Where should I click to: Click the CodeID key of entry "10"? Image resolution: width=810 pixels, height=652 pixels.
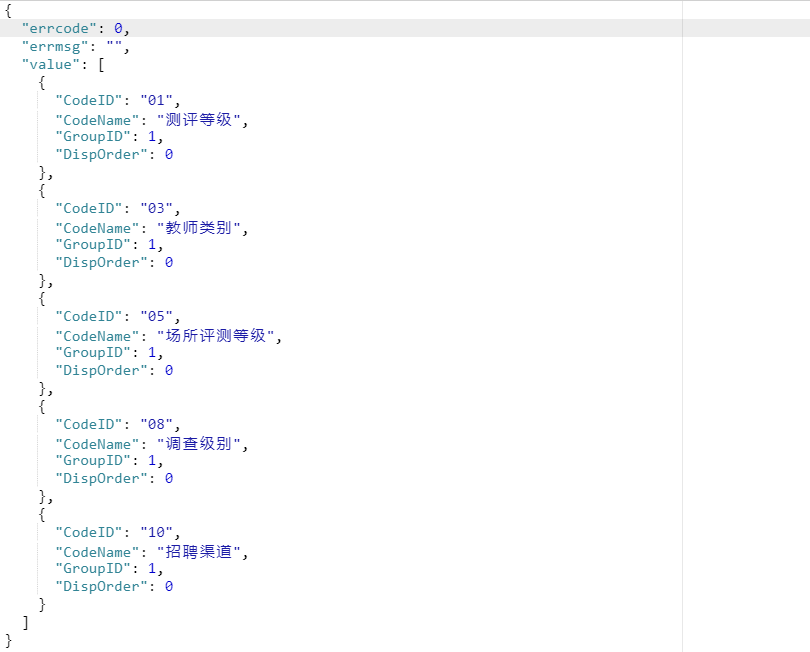click(89, 532)
